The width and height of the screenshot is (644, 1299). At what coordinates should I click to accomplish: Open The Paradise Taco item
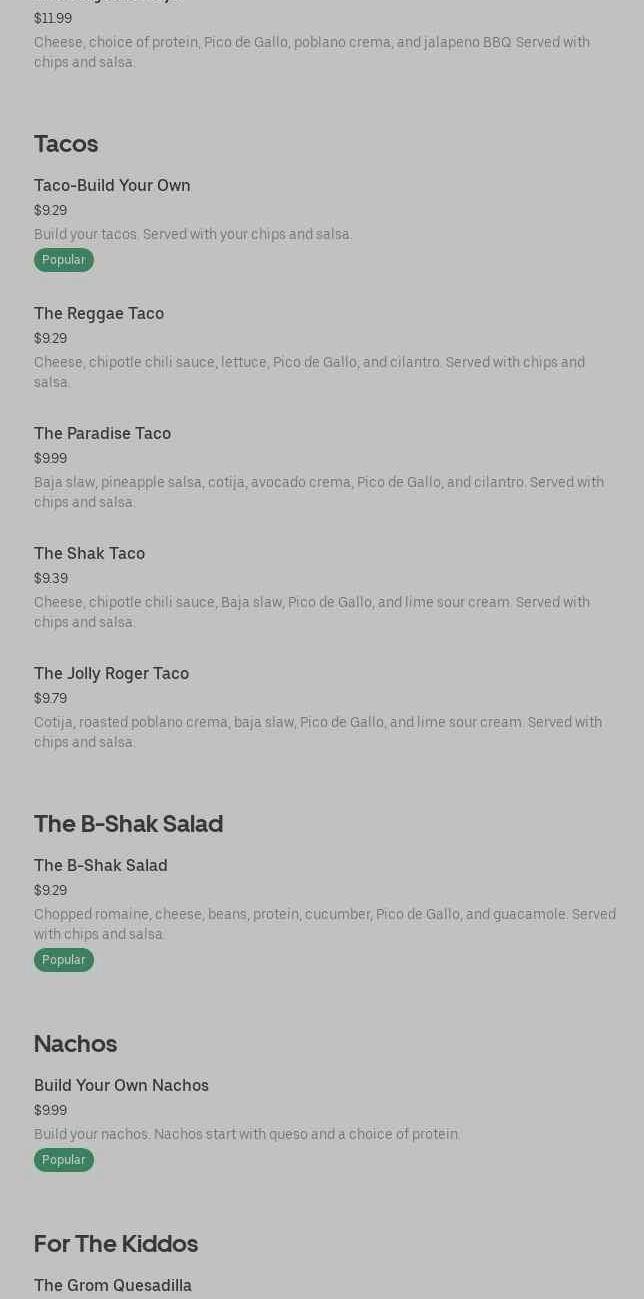tap(102, 434)
